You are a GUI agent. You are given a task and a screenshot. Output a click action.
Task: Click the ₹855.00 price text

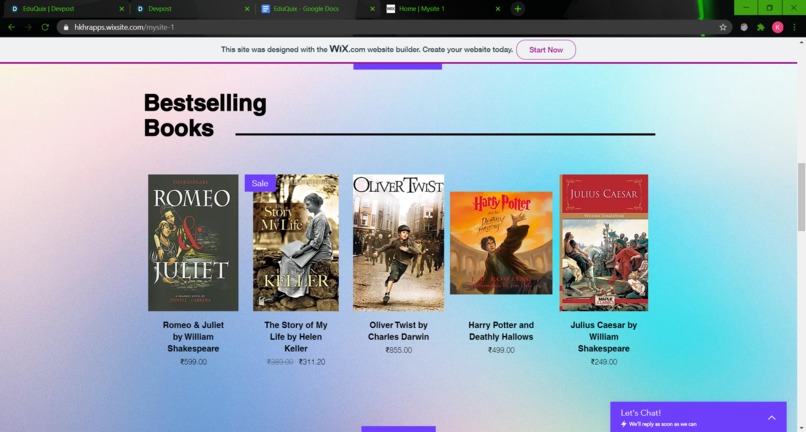tap(398, 350)
